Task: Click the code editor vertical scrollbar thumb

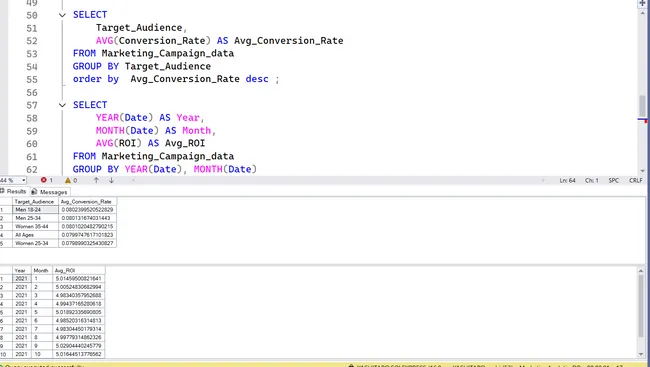Action: point(642,106)
